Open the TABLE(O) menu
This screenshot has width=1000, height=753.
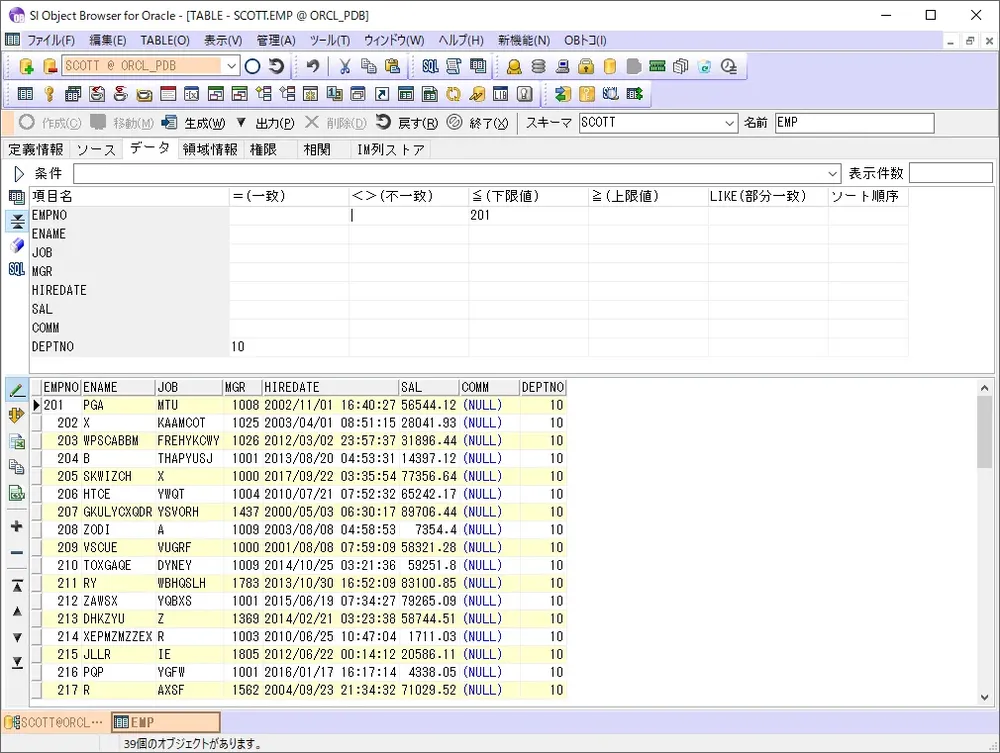point(165,40)
